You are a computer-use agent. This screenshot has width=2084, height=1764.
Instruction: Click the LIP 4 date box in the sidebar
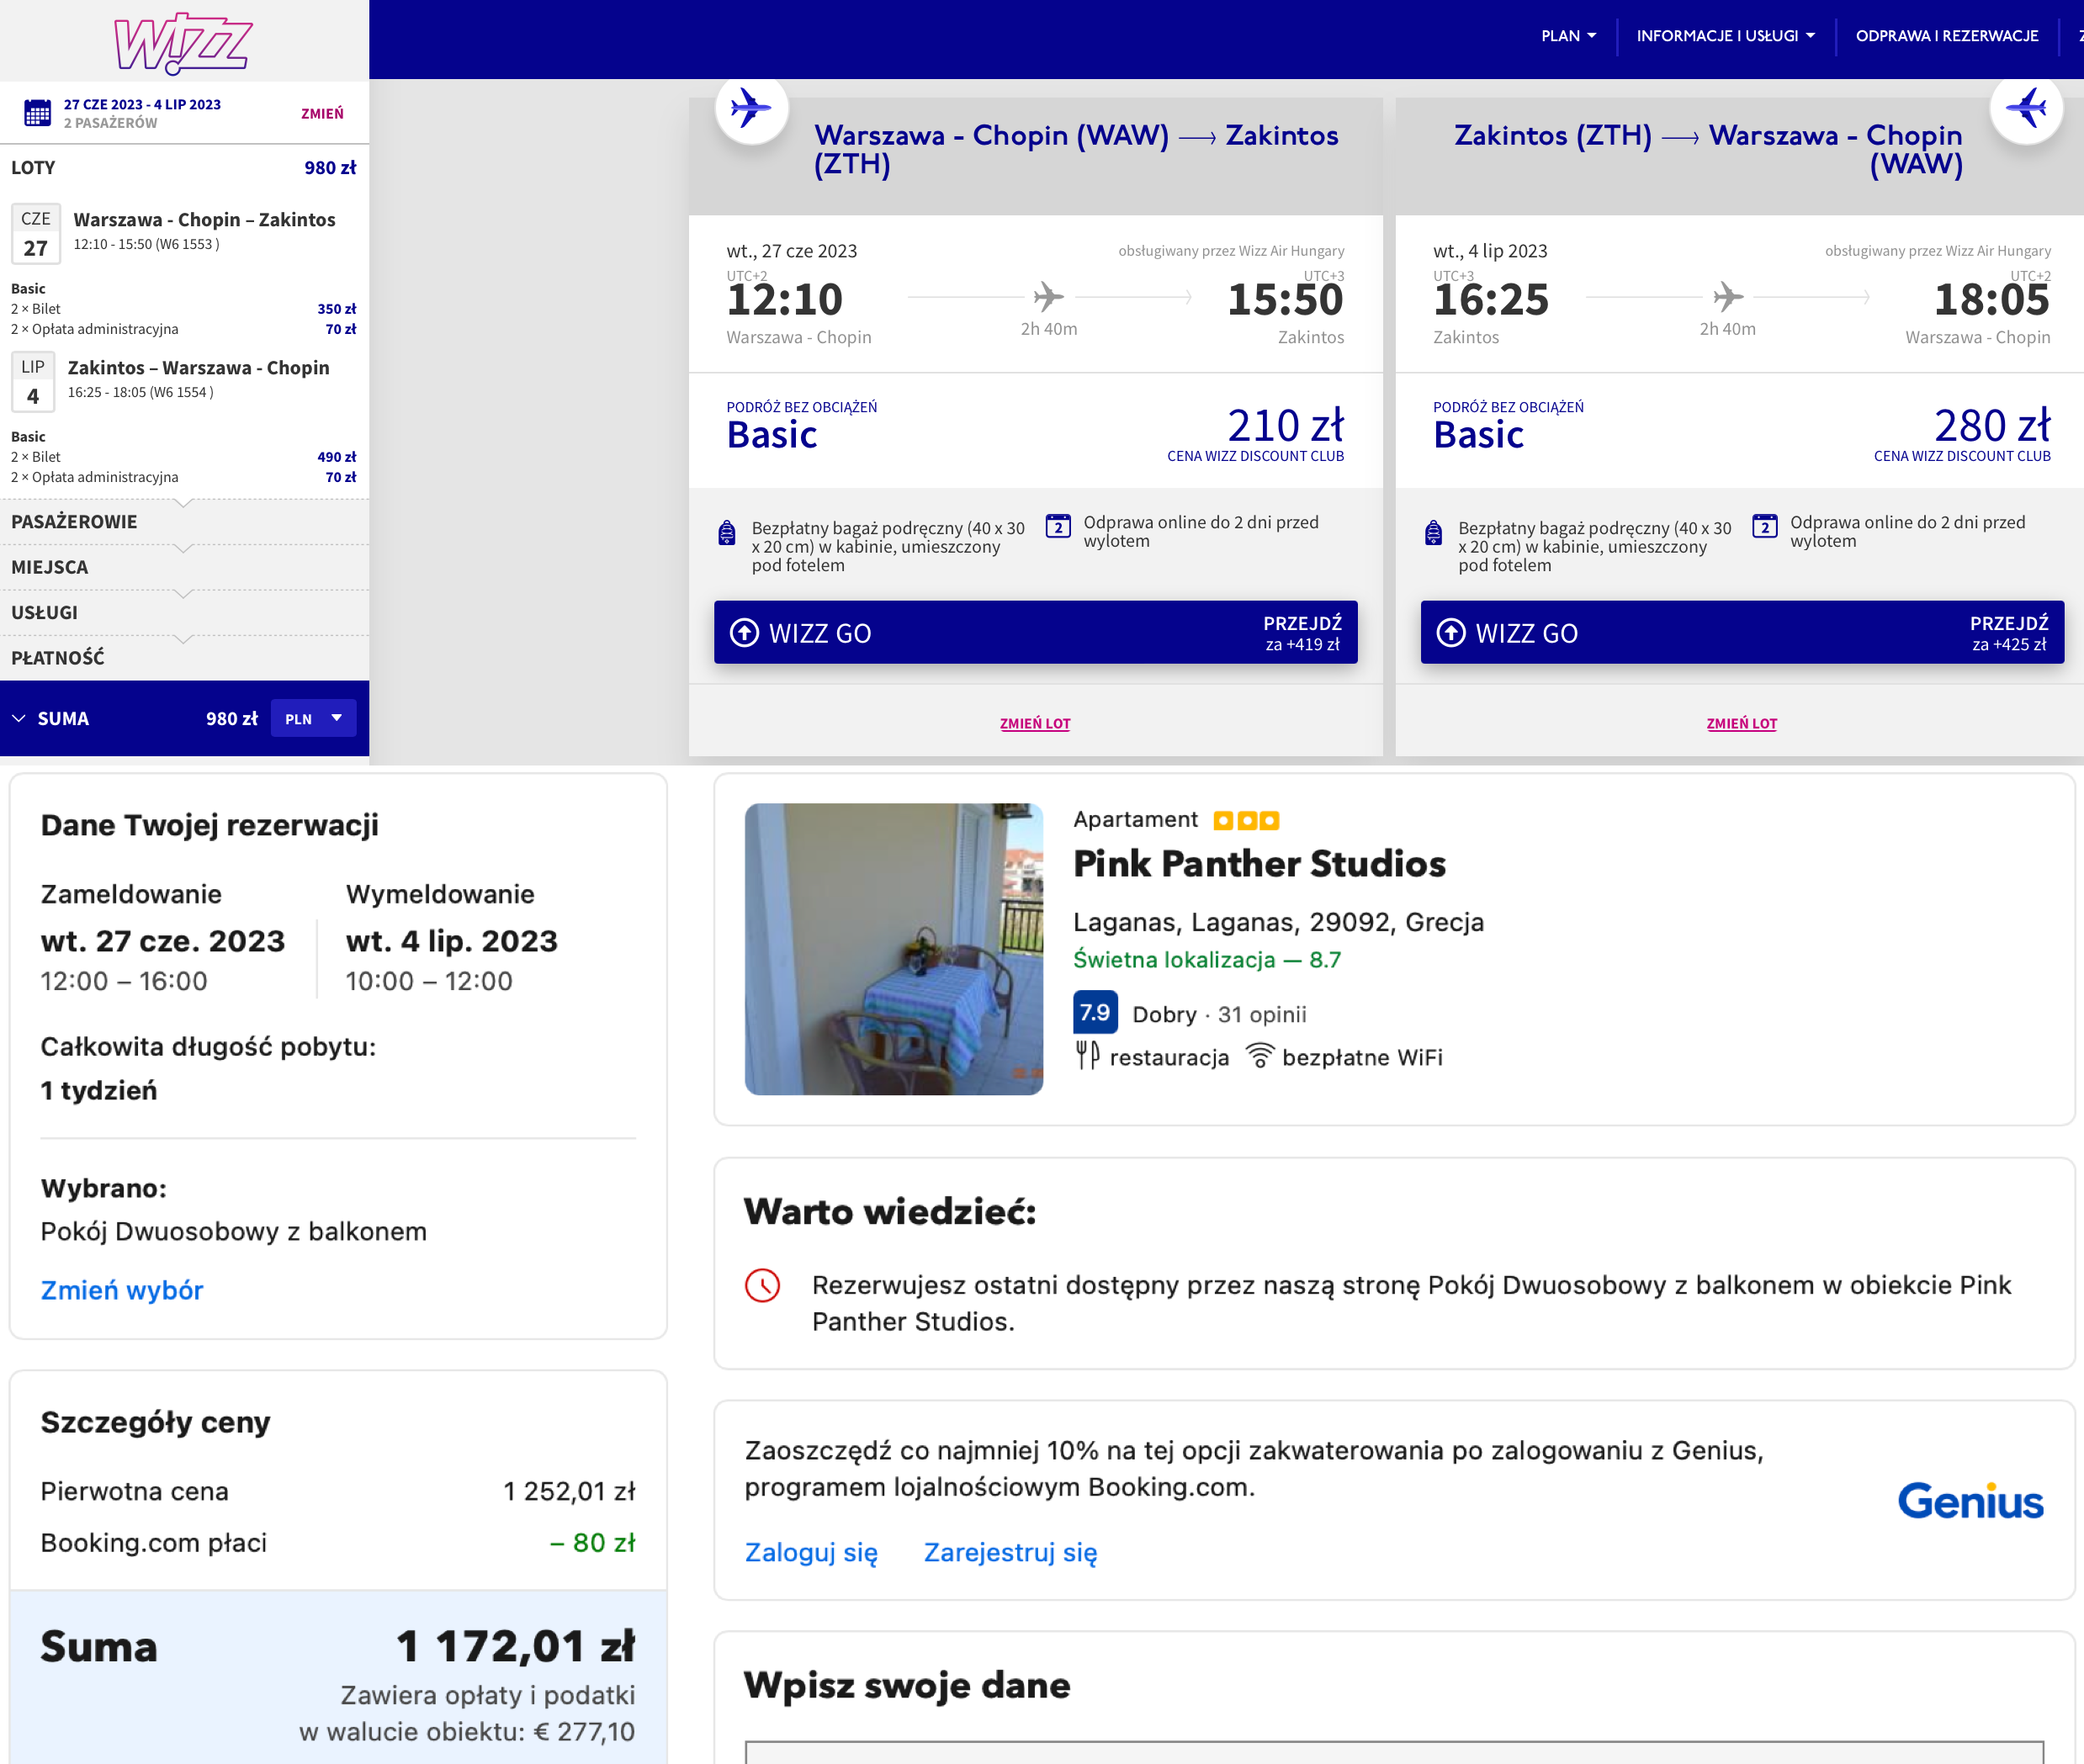(33, 382)
